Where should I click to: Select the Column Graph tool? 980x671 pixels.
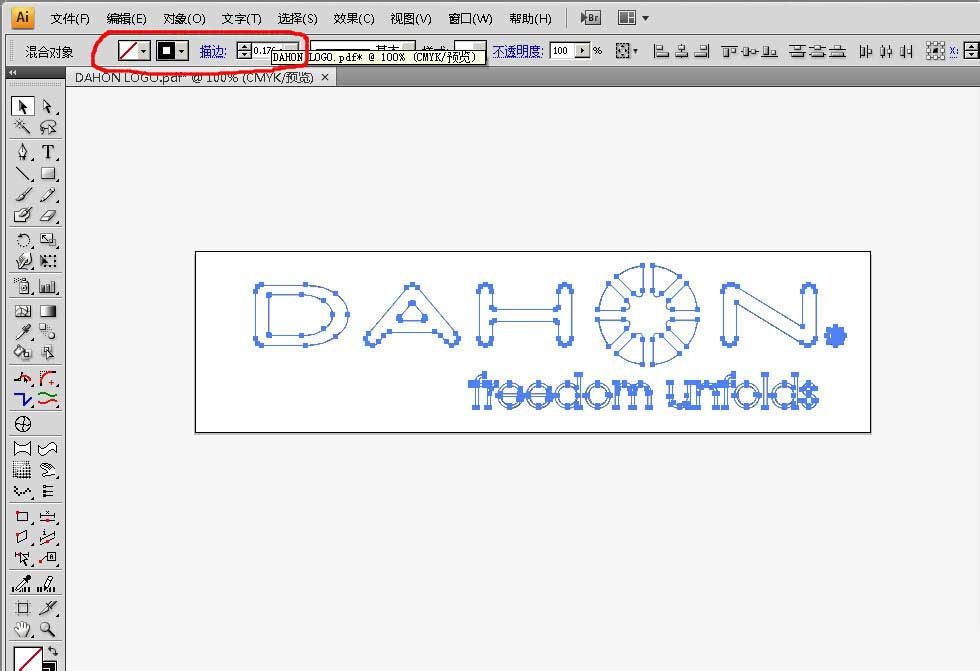click(48, 286)
